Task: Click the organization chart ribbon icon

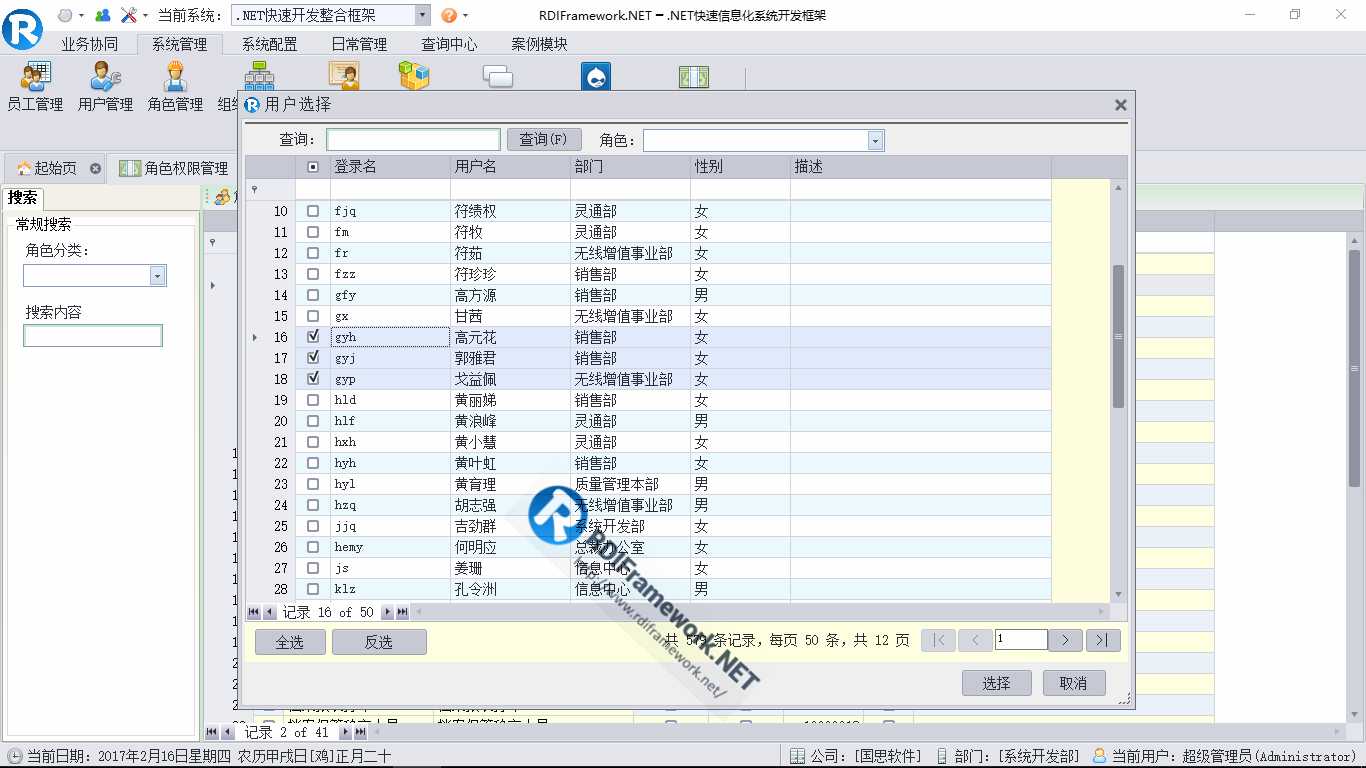Action: pos(259,77)
